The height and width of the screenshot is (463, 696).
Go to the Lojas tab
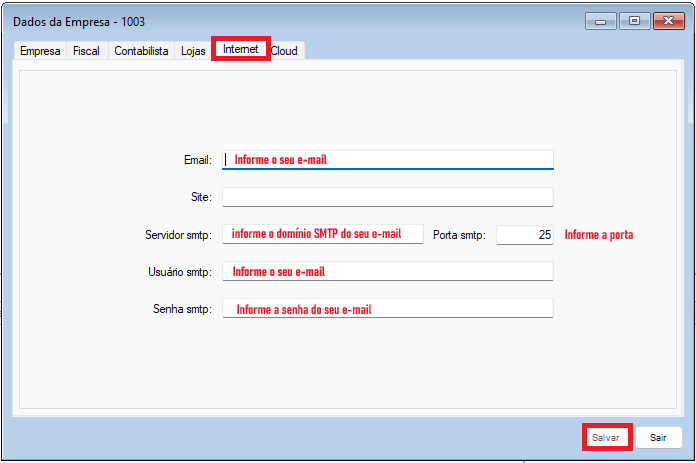point(193,50)
